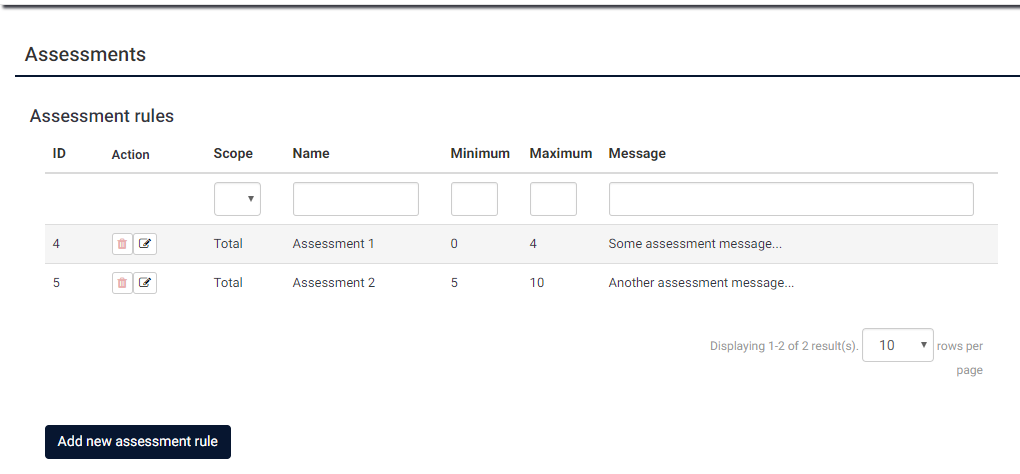Image resolution: width=1020 pixels, height=474 pixels.
Task: Sort by the ID column header
Action: [59, 153]
